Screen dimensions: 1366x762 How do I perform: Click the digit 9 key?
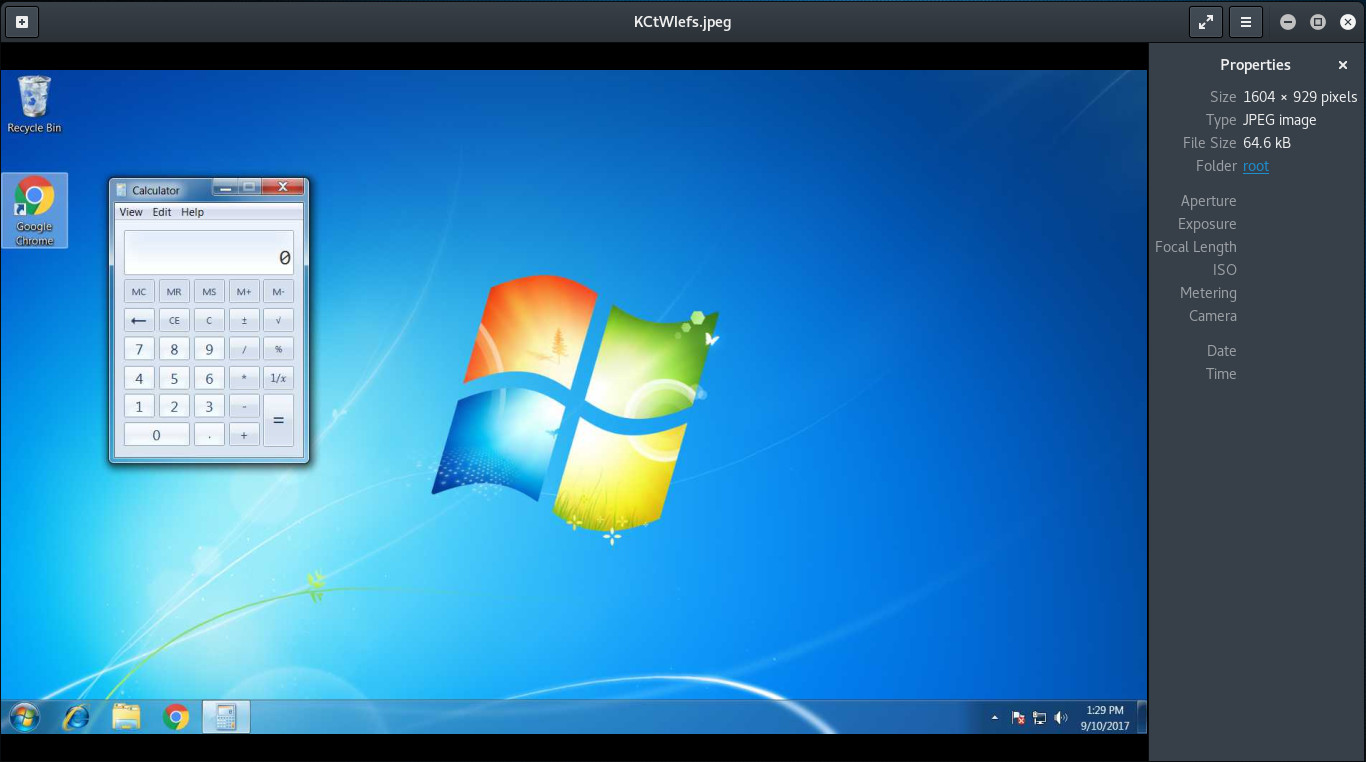(x=209, y=349)
